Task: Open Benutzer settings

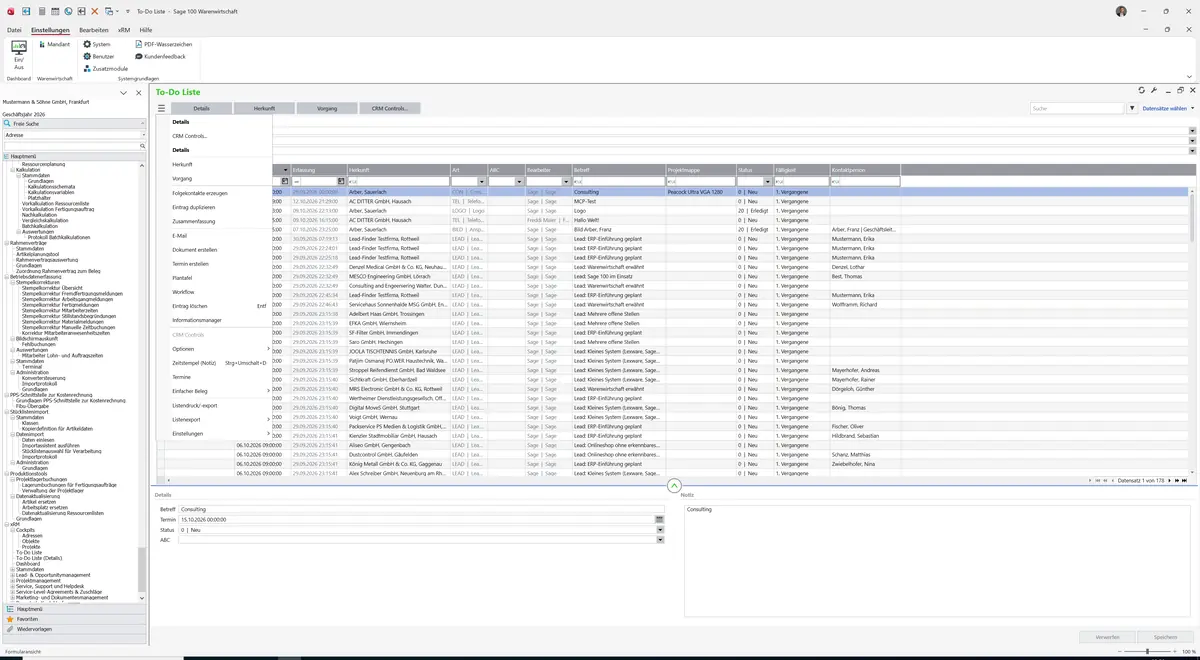Action: (x=99, y=56)
